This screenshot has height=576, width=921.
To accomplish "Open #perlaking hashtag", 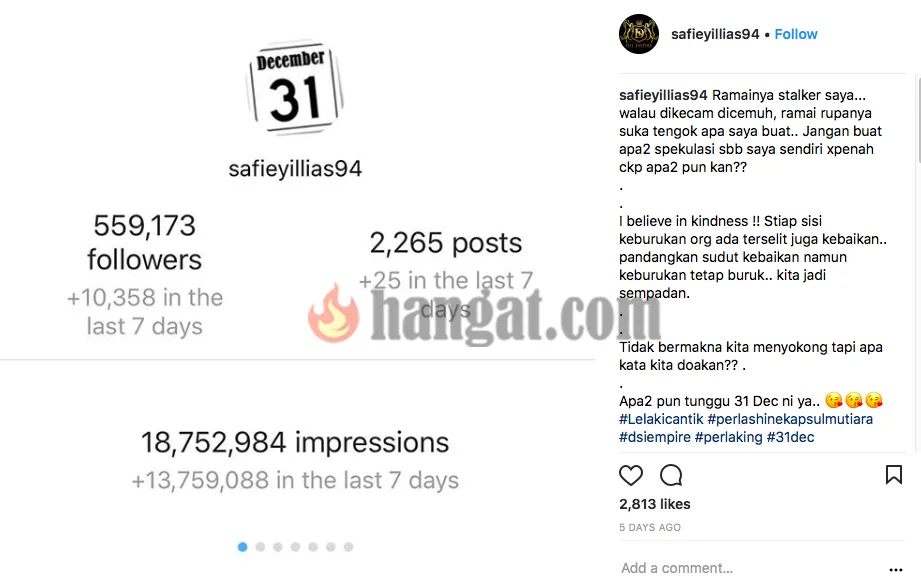I will coord(728,437).
